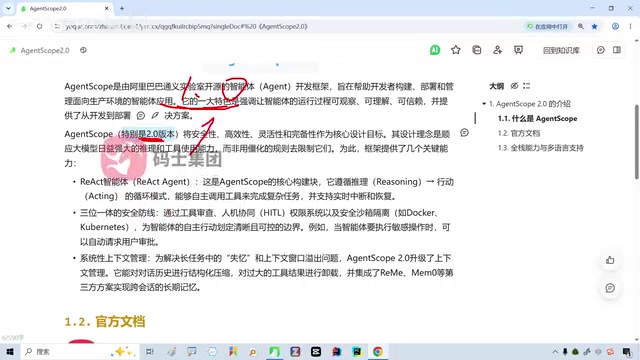This screenshot has width=640, height=360.
Task: Click the inline comment icon in the first paragraph
Action: [141, 116]
